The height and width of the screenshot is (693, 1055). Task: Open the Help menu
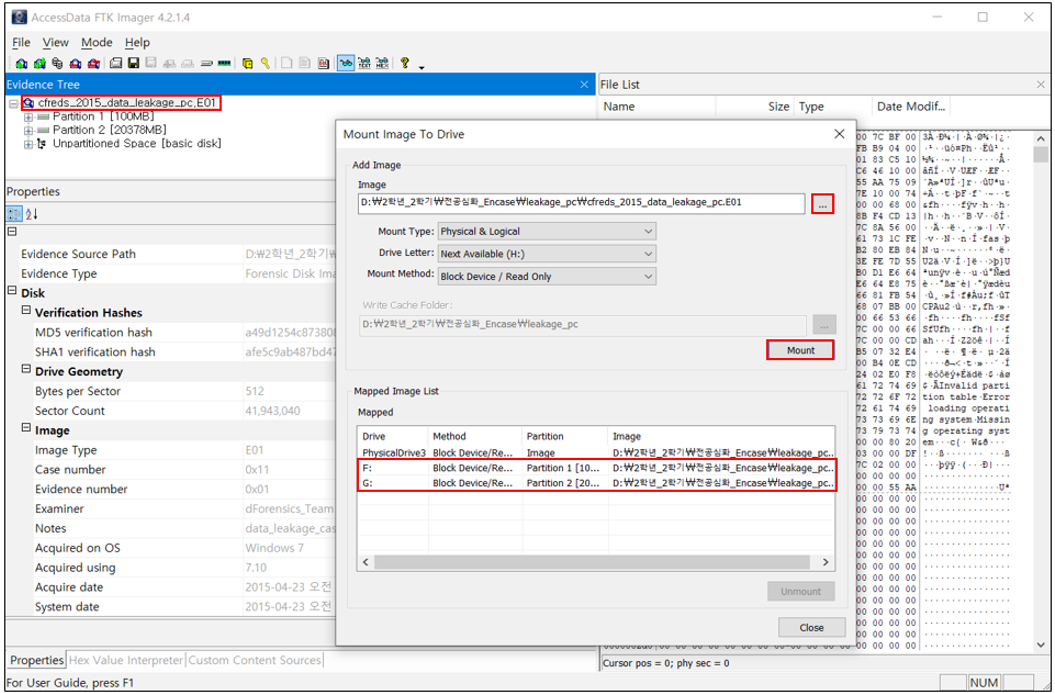[x=137, y=42]
